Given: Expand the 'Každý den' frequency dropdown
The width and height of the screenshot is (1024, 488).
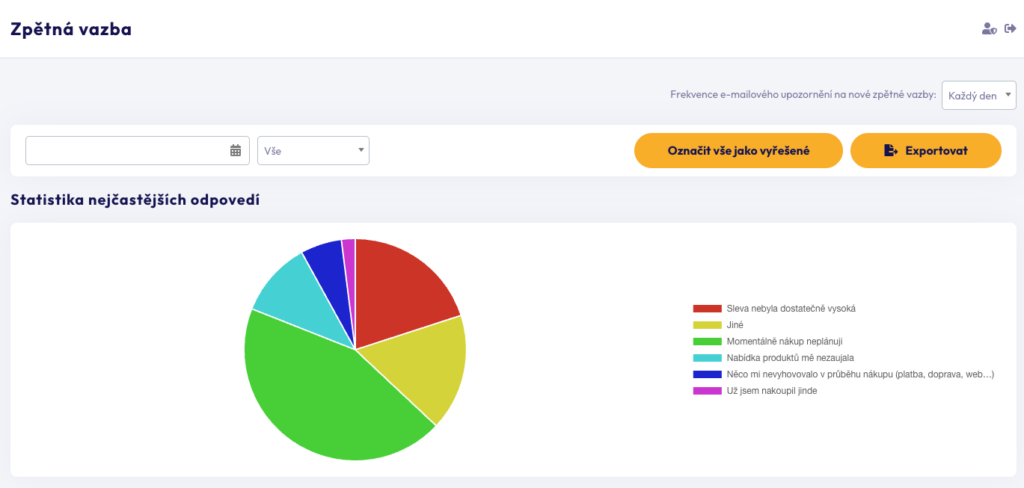Looking at the screenshot, I should [978, 95].
